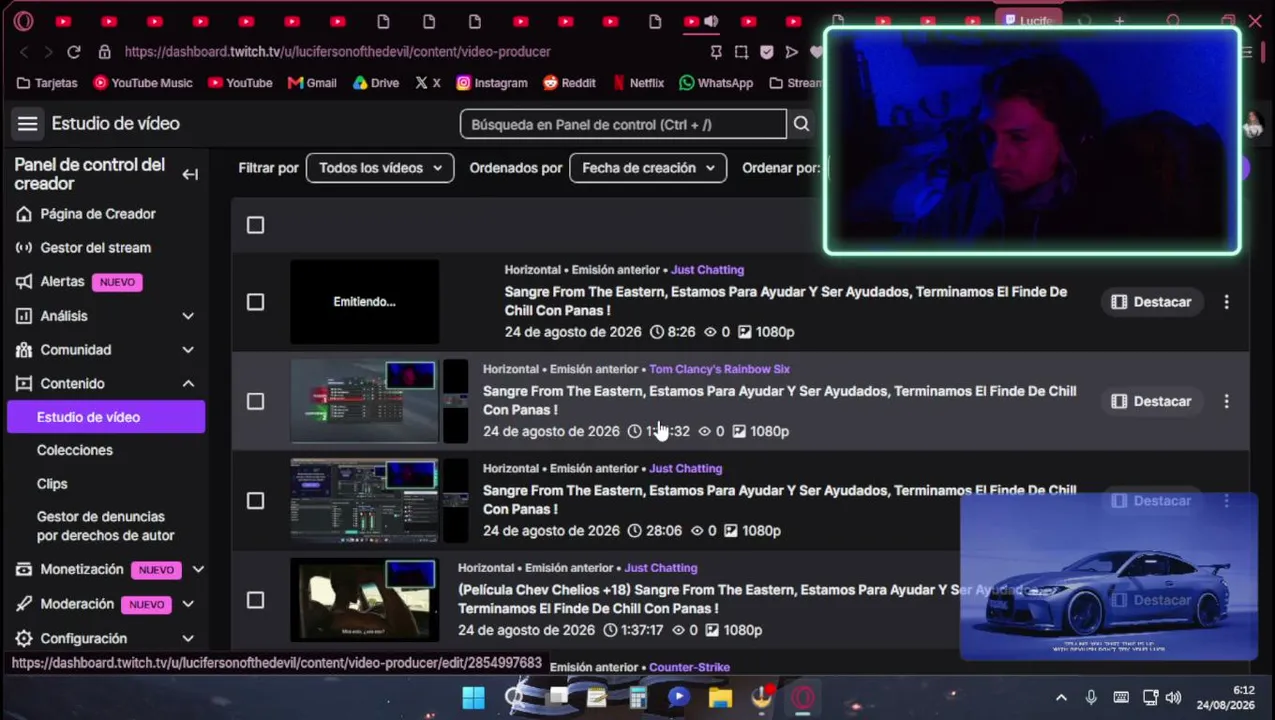Open the Película Chev Chelios video thumbnail
Viewport: 1275px width, 720px height.
click(x=364, y=600)
